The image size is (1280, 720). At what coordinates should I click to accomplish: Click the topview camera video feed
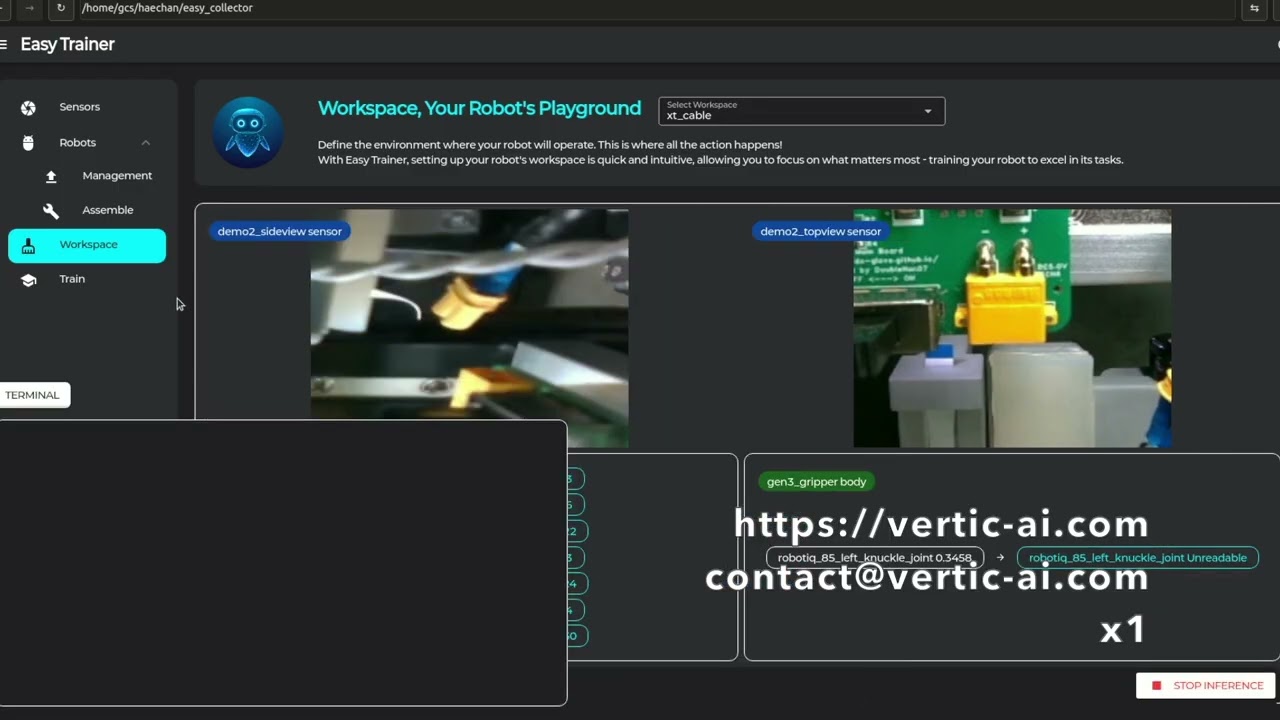click(1012, 328)
